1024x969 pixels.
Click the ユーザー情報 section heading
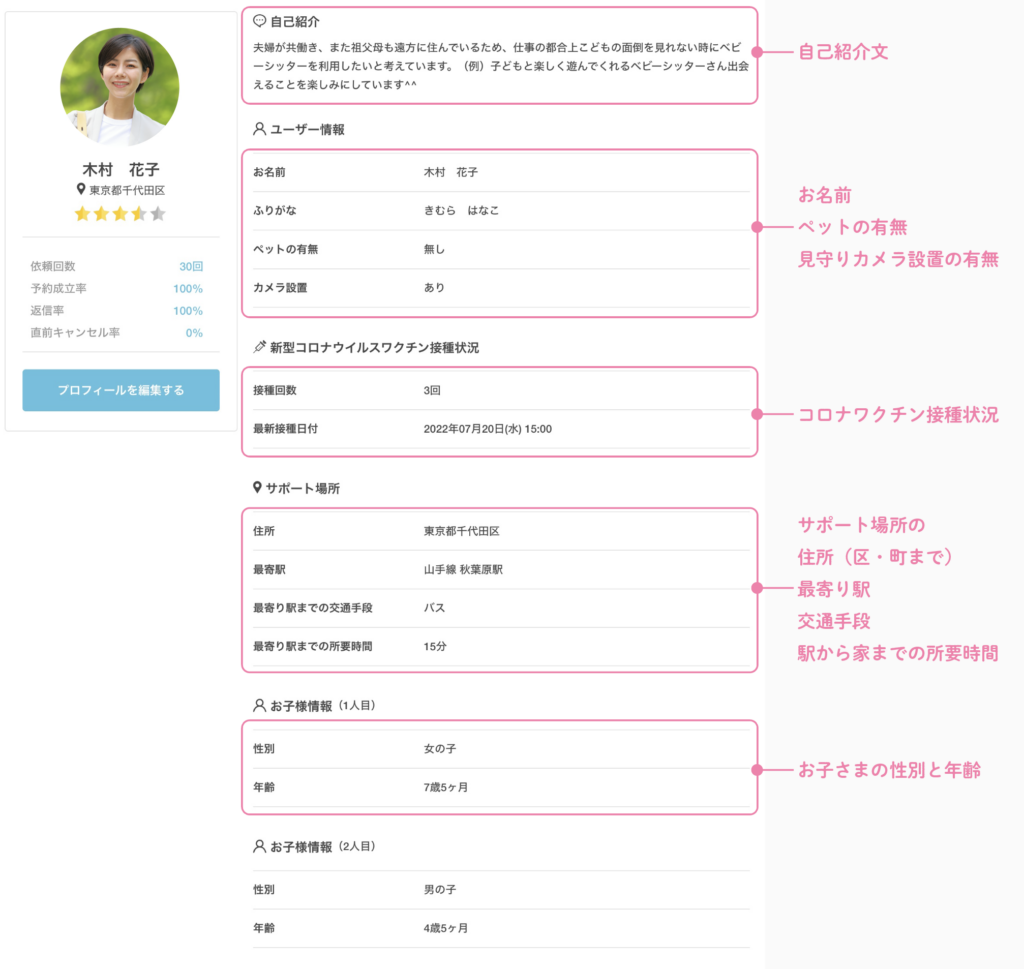point(308,129)
